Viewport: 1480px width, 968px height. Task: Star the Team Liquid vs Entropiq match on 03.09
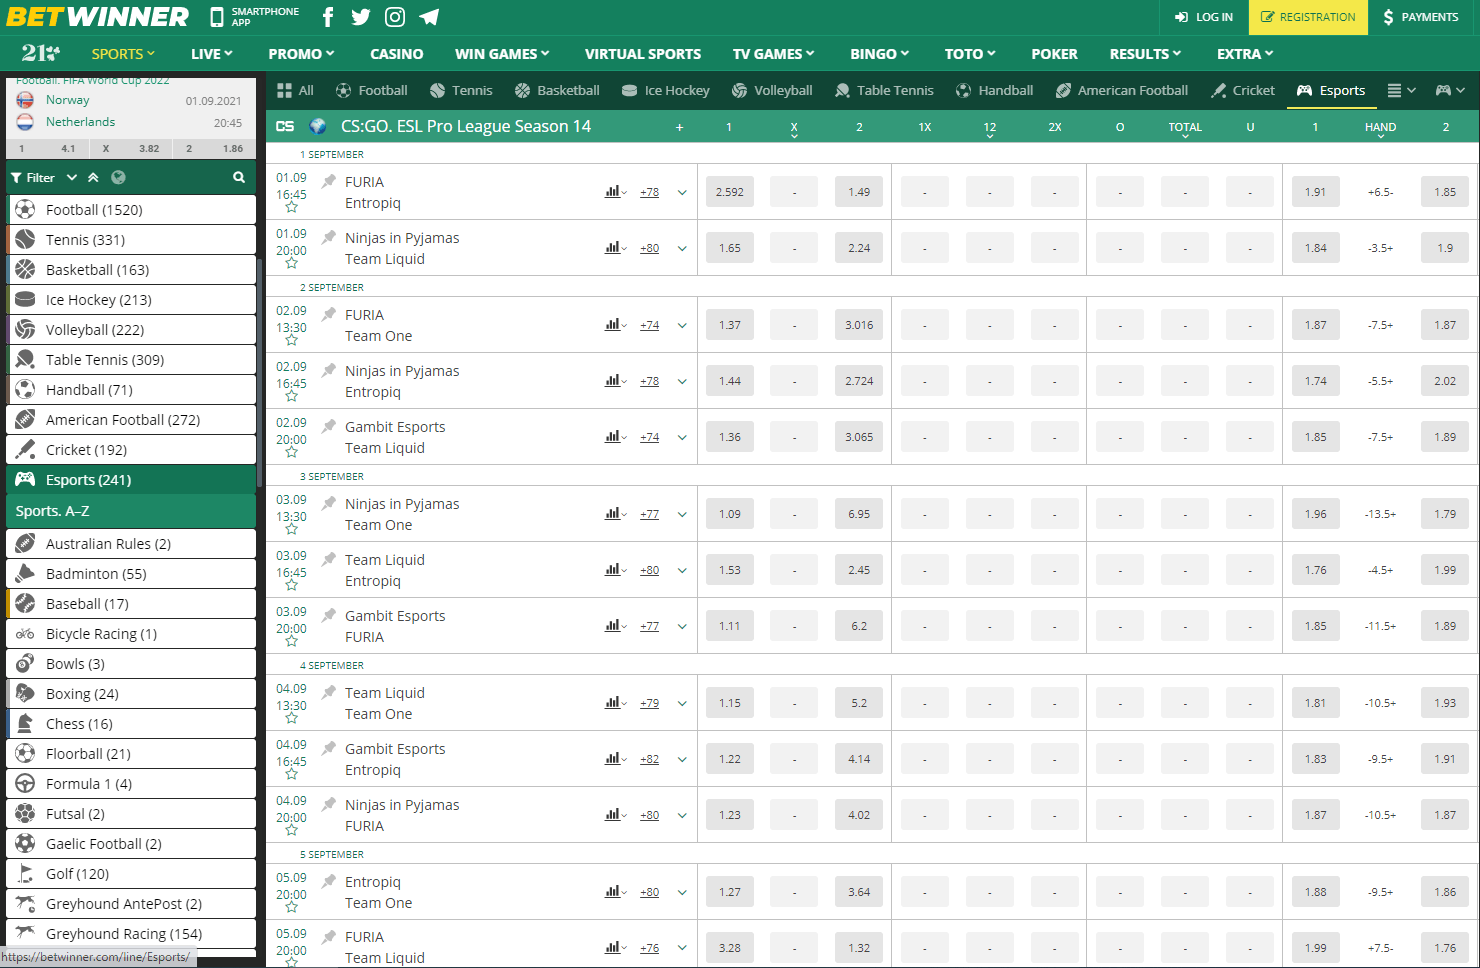coord(291,586)
